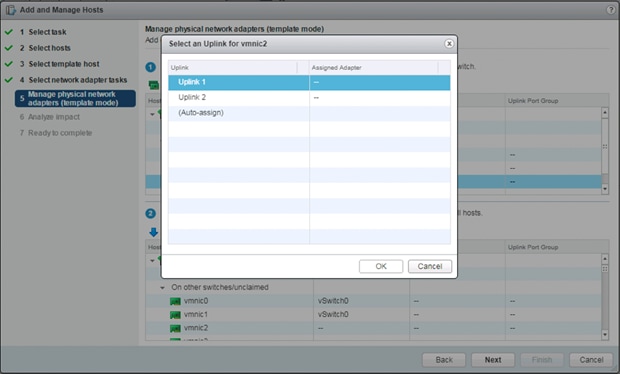Click the green assign uplink icon in section 1
This screenshot has height=374, width=620.
point(154,85)
